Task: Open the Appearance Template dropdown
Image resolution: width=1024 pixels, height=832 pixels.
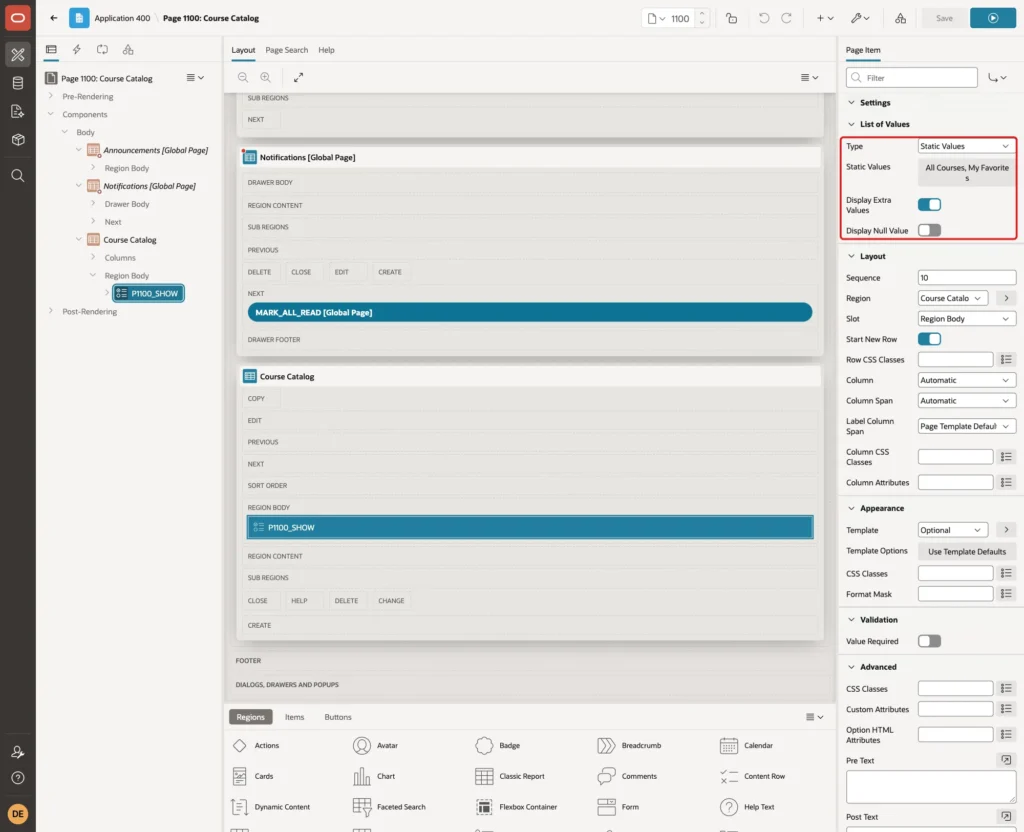Action: [952, 530]
